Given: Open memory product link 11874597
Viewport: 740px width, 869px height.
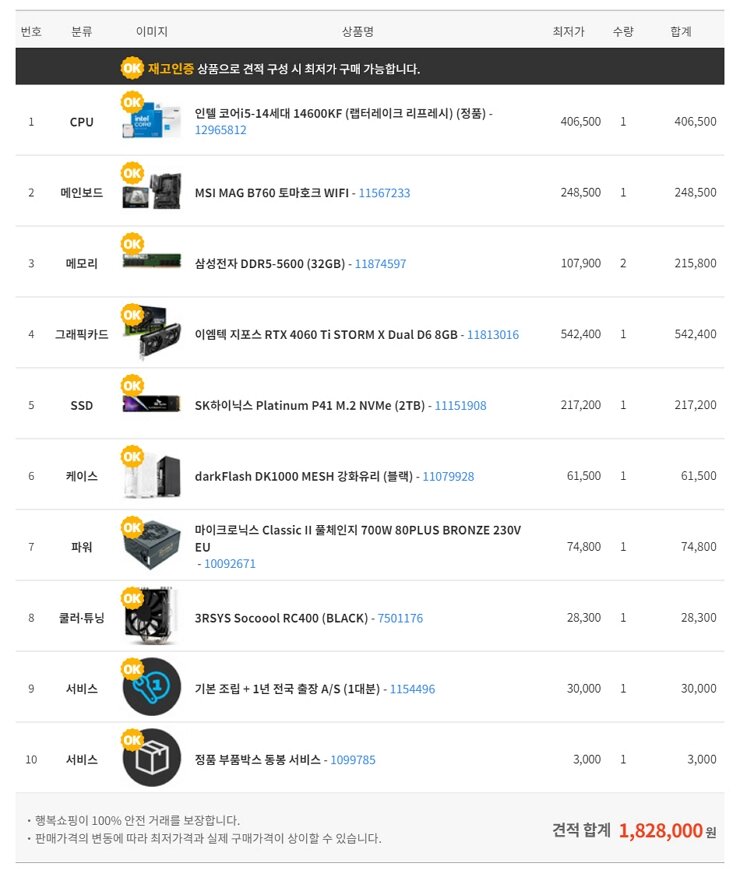Looking at the screenshot, I should pos(380,264).
